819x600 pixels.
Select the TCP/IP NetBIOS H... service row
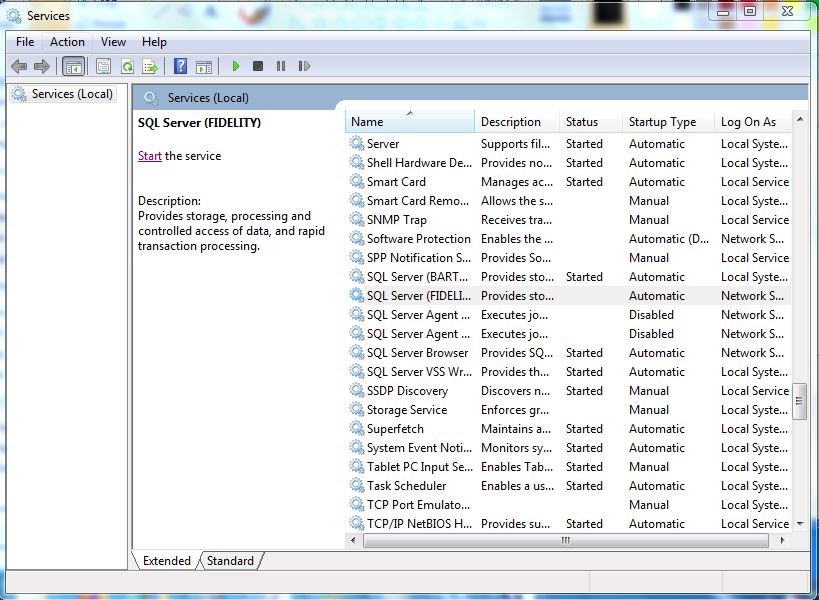tap(569, 523)
